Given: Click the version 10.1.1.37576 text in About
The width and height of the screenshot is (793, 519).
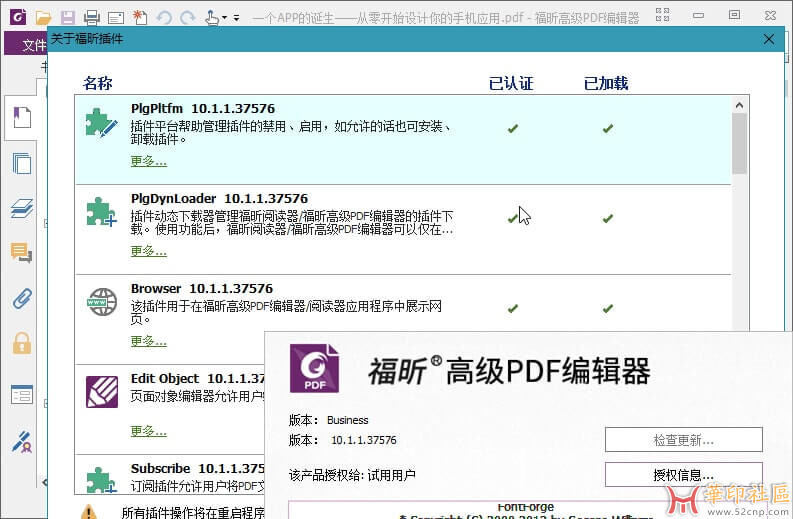Looking at the screenshot, I should (x=364, y=440).
